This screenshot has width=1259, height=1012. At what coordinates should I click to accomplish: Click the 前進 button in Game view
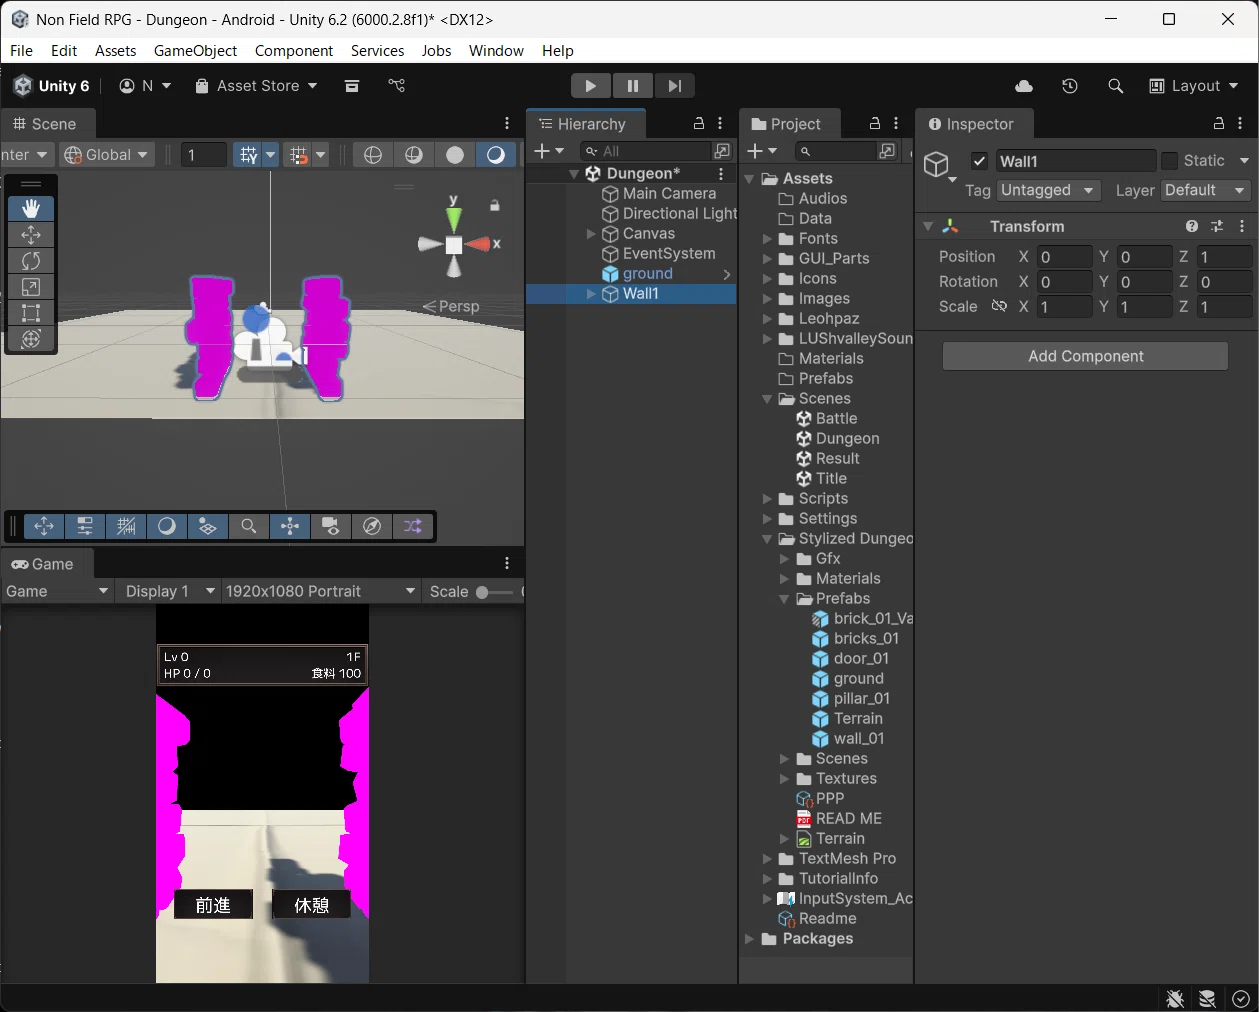213,905
